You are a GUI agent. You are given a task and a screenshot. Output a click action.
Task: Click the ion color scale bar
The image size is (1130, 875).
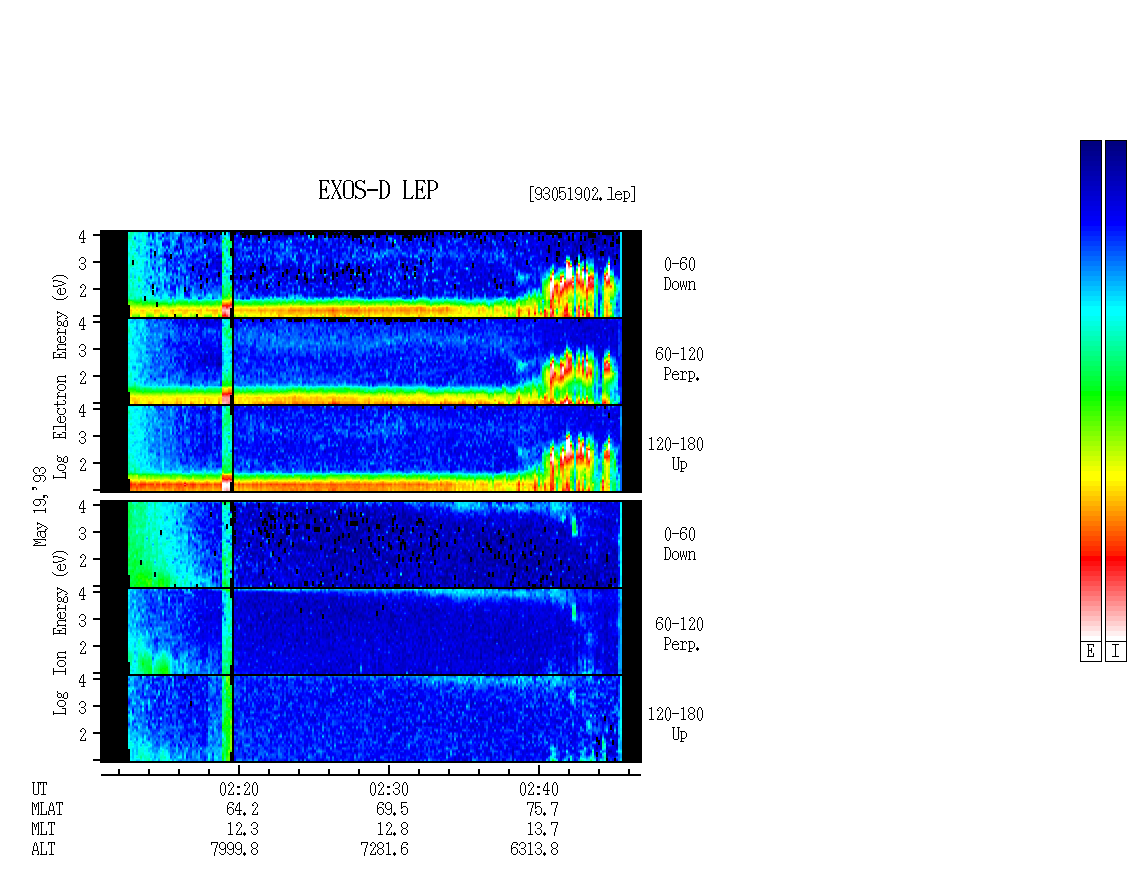(1116, 390)
